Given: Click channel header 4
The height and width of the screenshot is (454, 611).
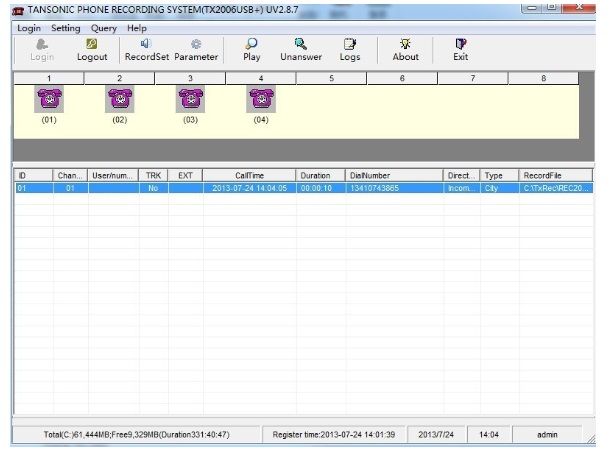Looking at the screenshot, I should [x=261, y=78].
